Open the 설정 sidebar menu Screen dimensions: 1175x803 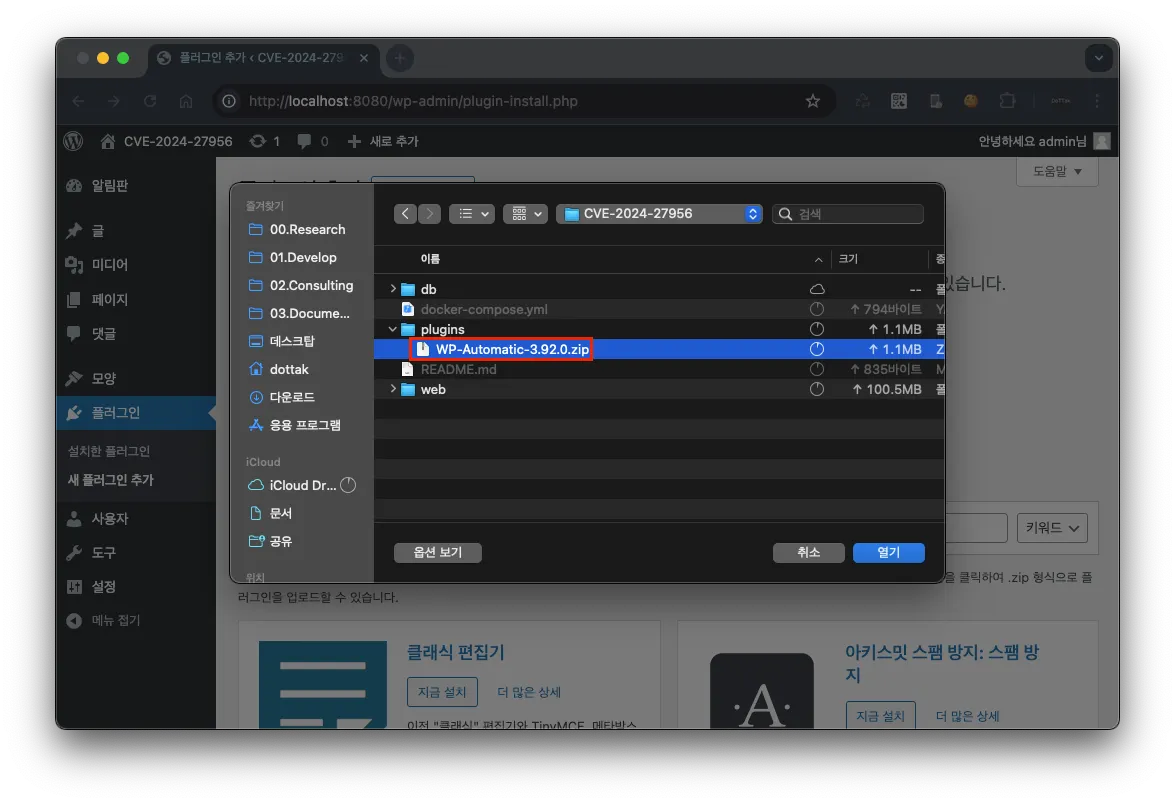coord(136,587)
